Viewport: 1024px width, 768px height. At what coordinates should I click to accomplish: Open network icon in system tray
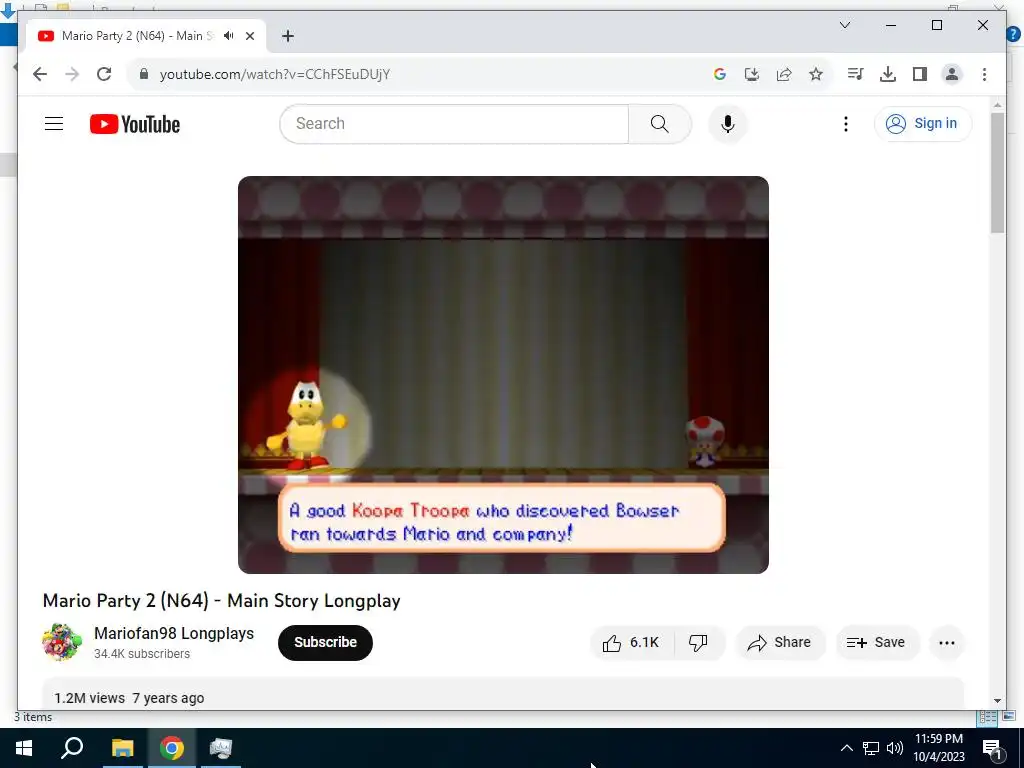pos(871,748)
